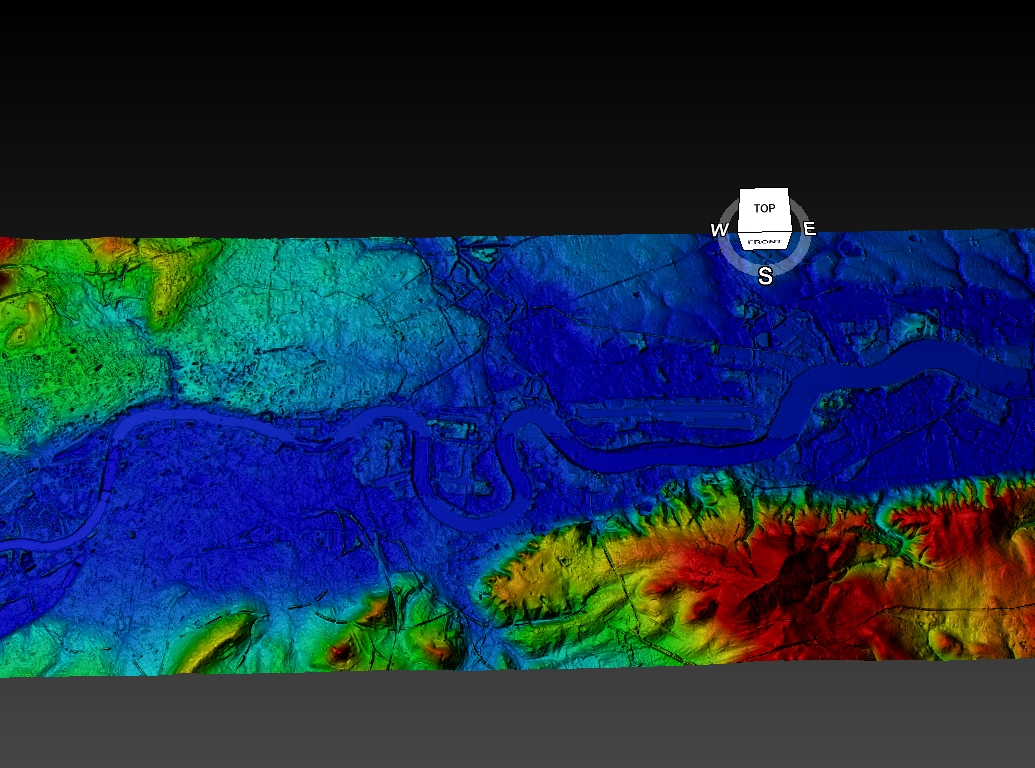Click the small river bend west of big loop
This screenshot has height=768, width=1035.
click(x=362, y=432)
